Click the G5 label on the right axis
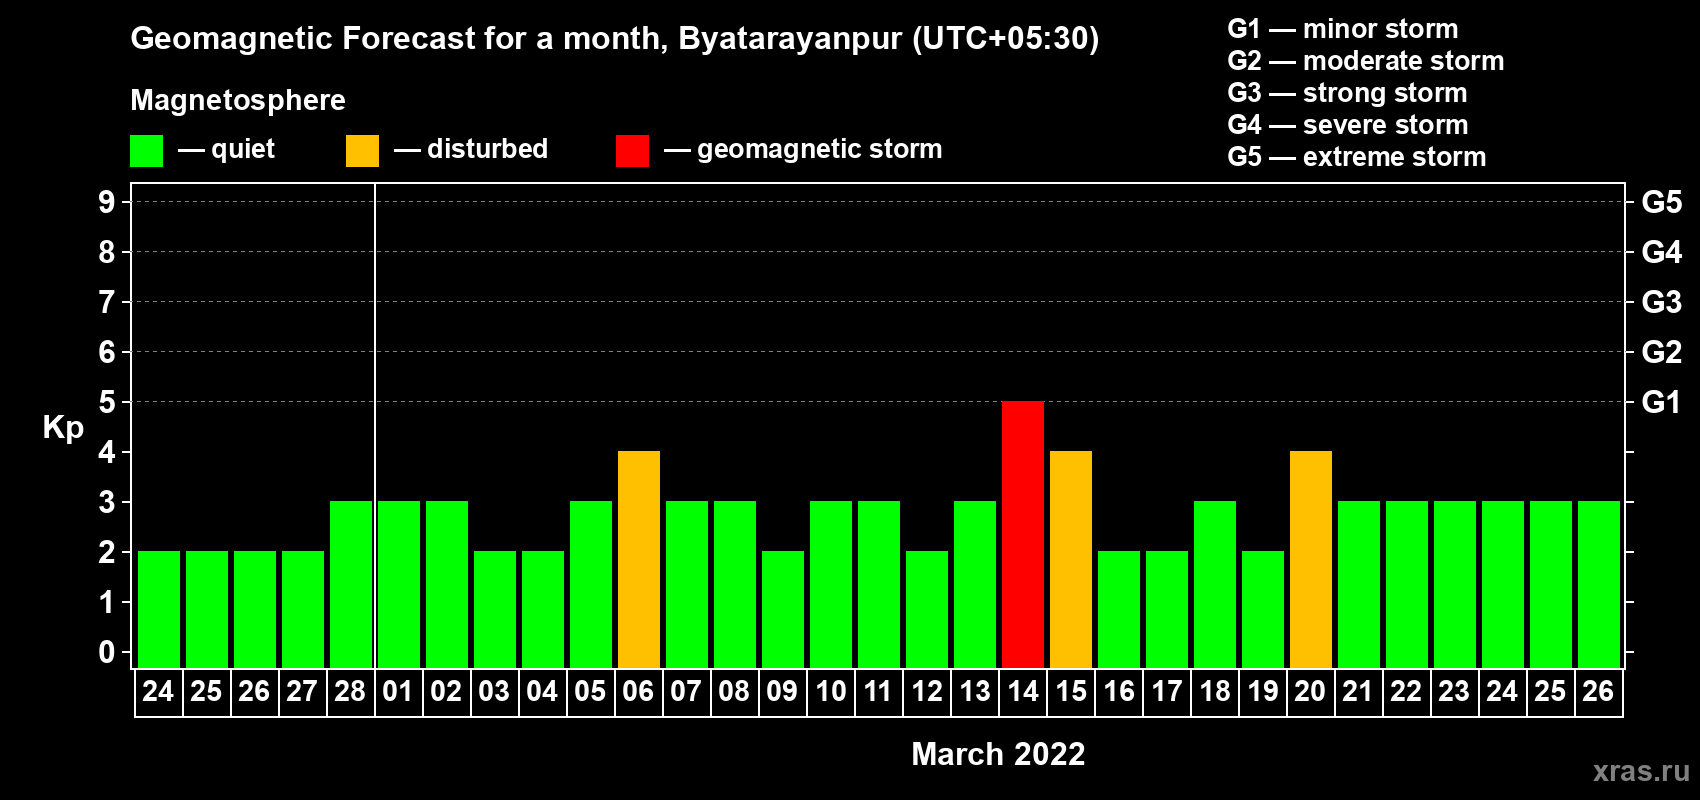Screen dimensions: 1700x800 pos(1661,202)
